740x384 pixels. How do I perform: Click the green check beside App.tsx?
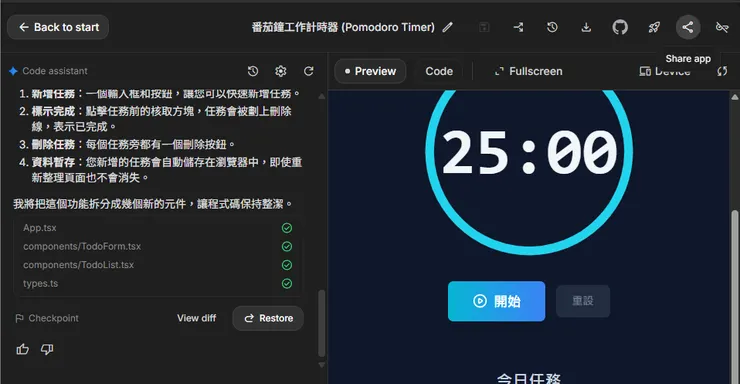(287, 228)
